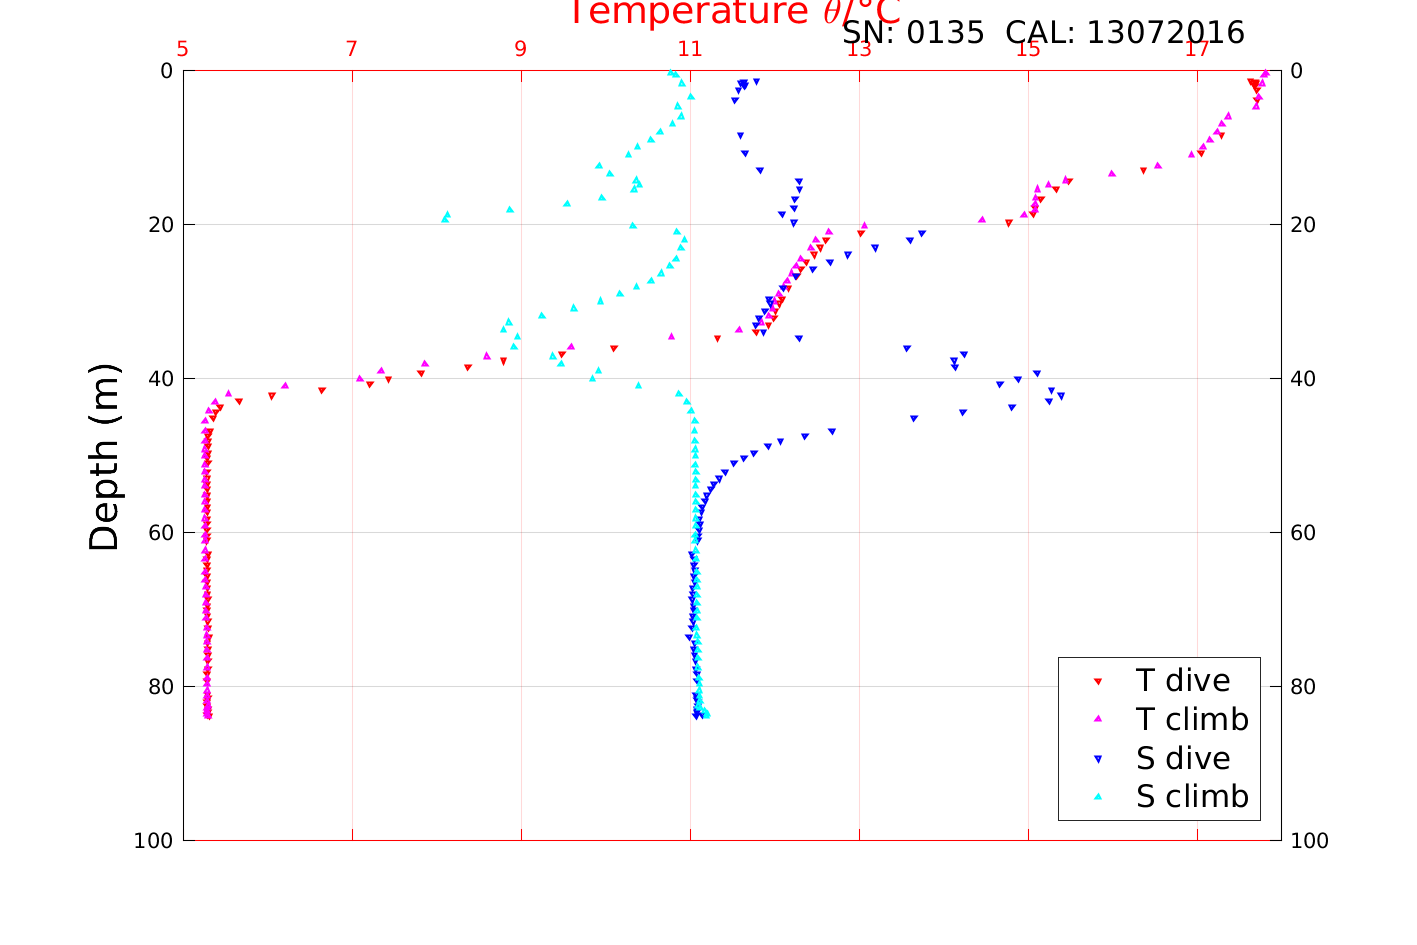Image resolution: width=1417 pixels, height=945 pixels.
Task: Select the right depth axis tick 80
Action: point(1302,687)
